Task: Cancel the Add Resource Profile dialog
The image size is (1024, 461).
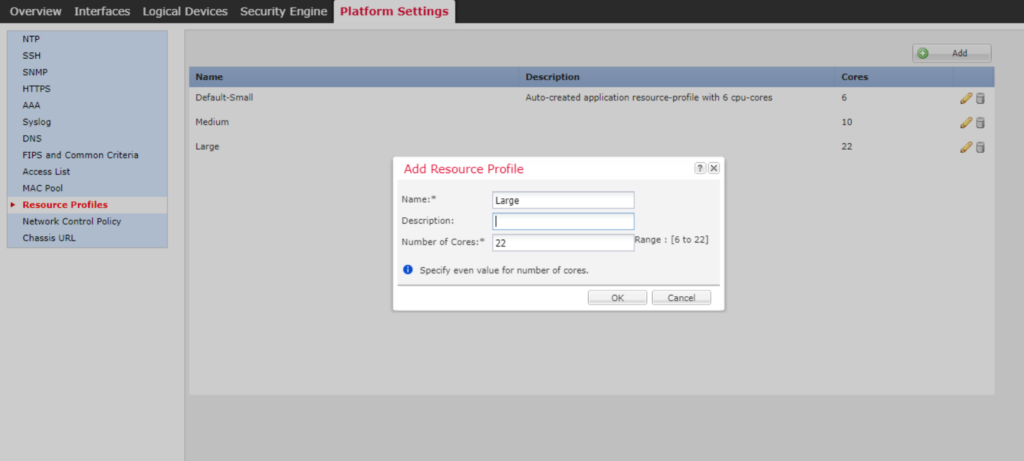Action: click(681, 298)
